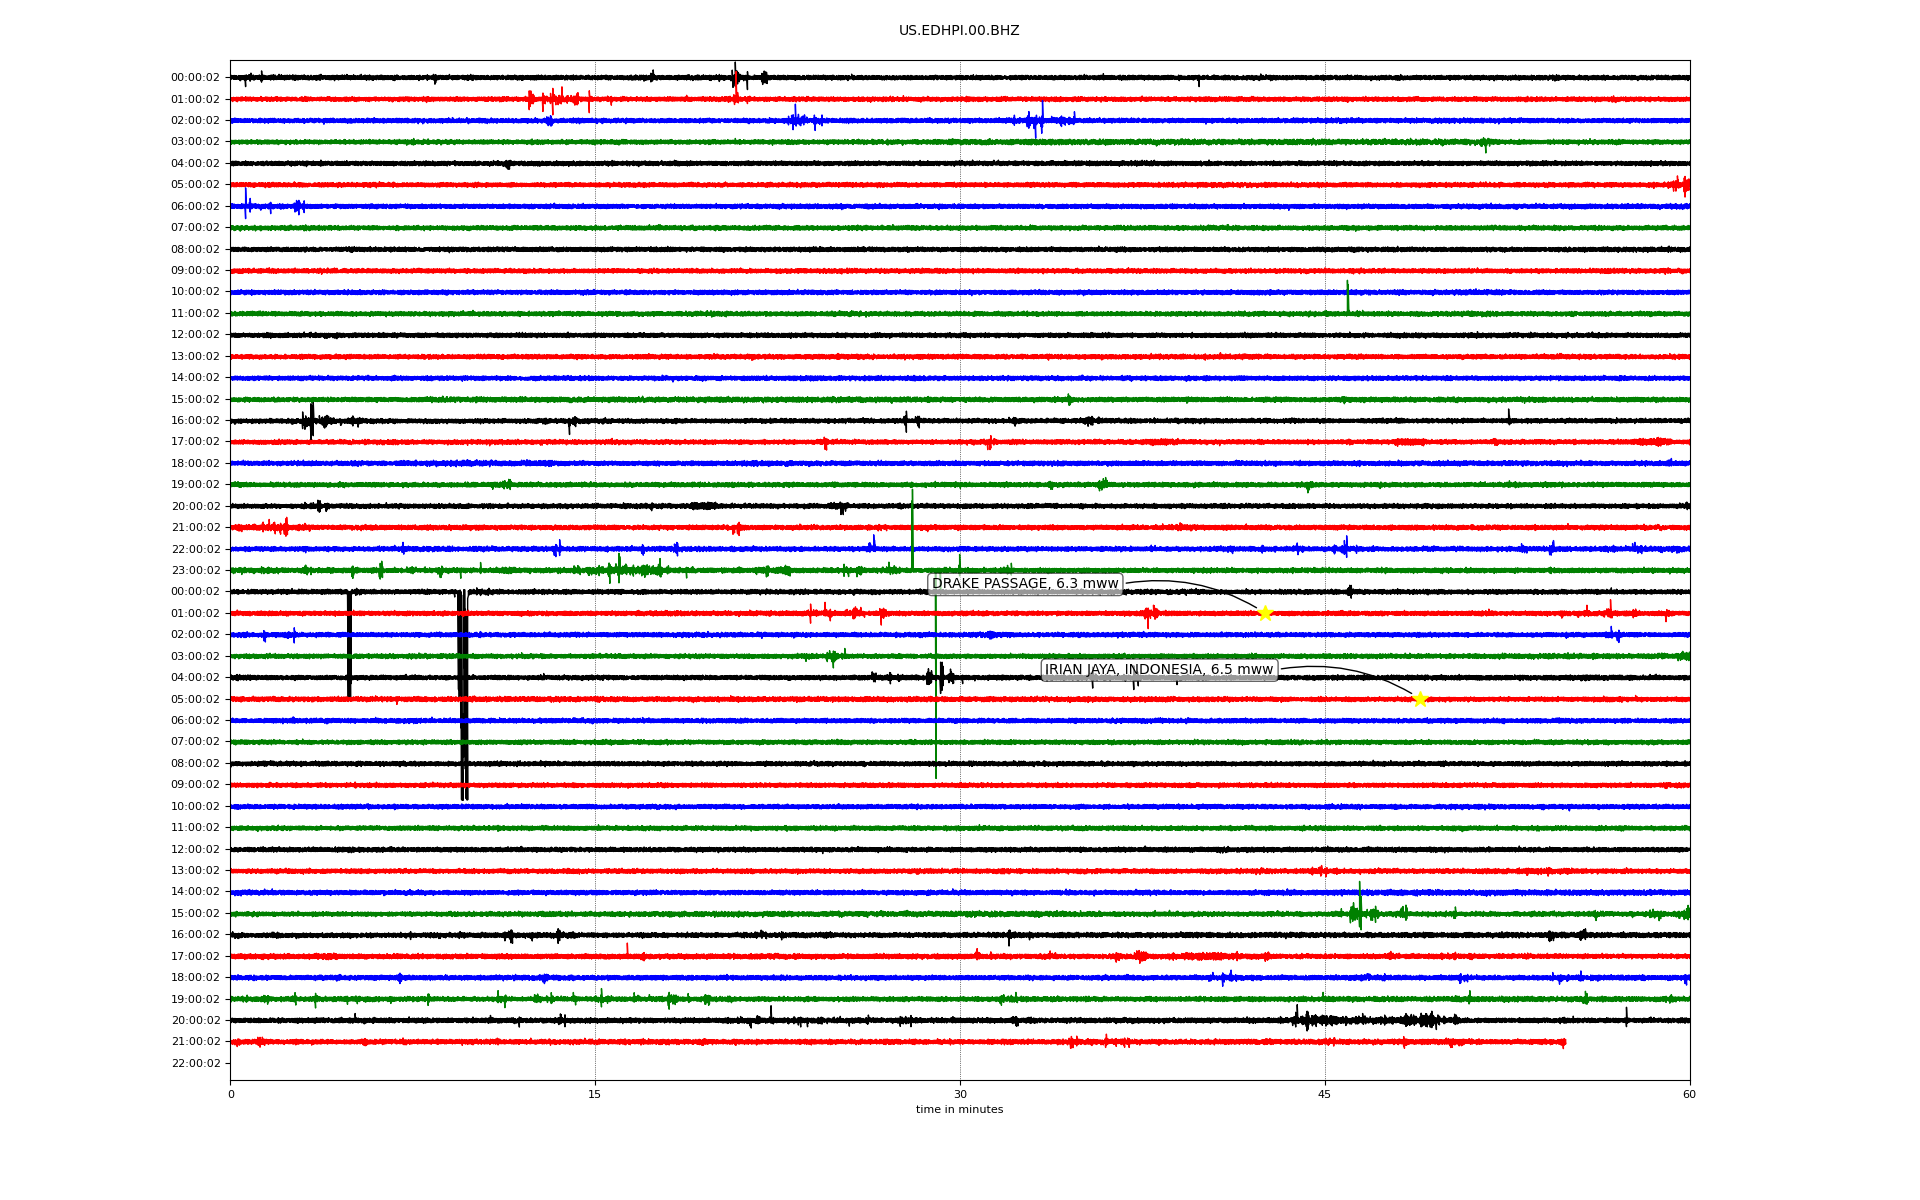
Task: Click the 45 tick on the x-axis
Action: [x=1325, y=1094]
